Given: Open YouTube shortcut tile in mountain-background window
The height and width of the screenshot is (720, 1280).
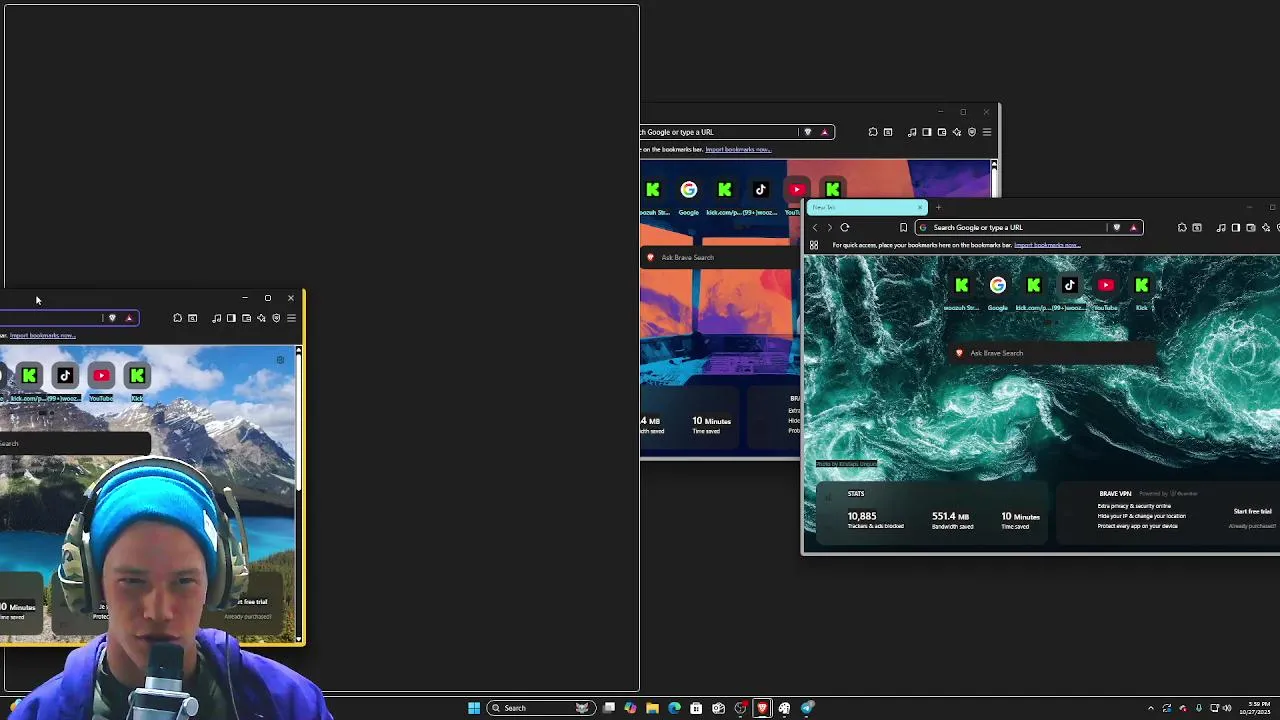Looking at the screenshot, I should [x=101, y=376].
